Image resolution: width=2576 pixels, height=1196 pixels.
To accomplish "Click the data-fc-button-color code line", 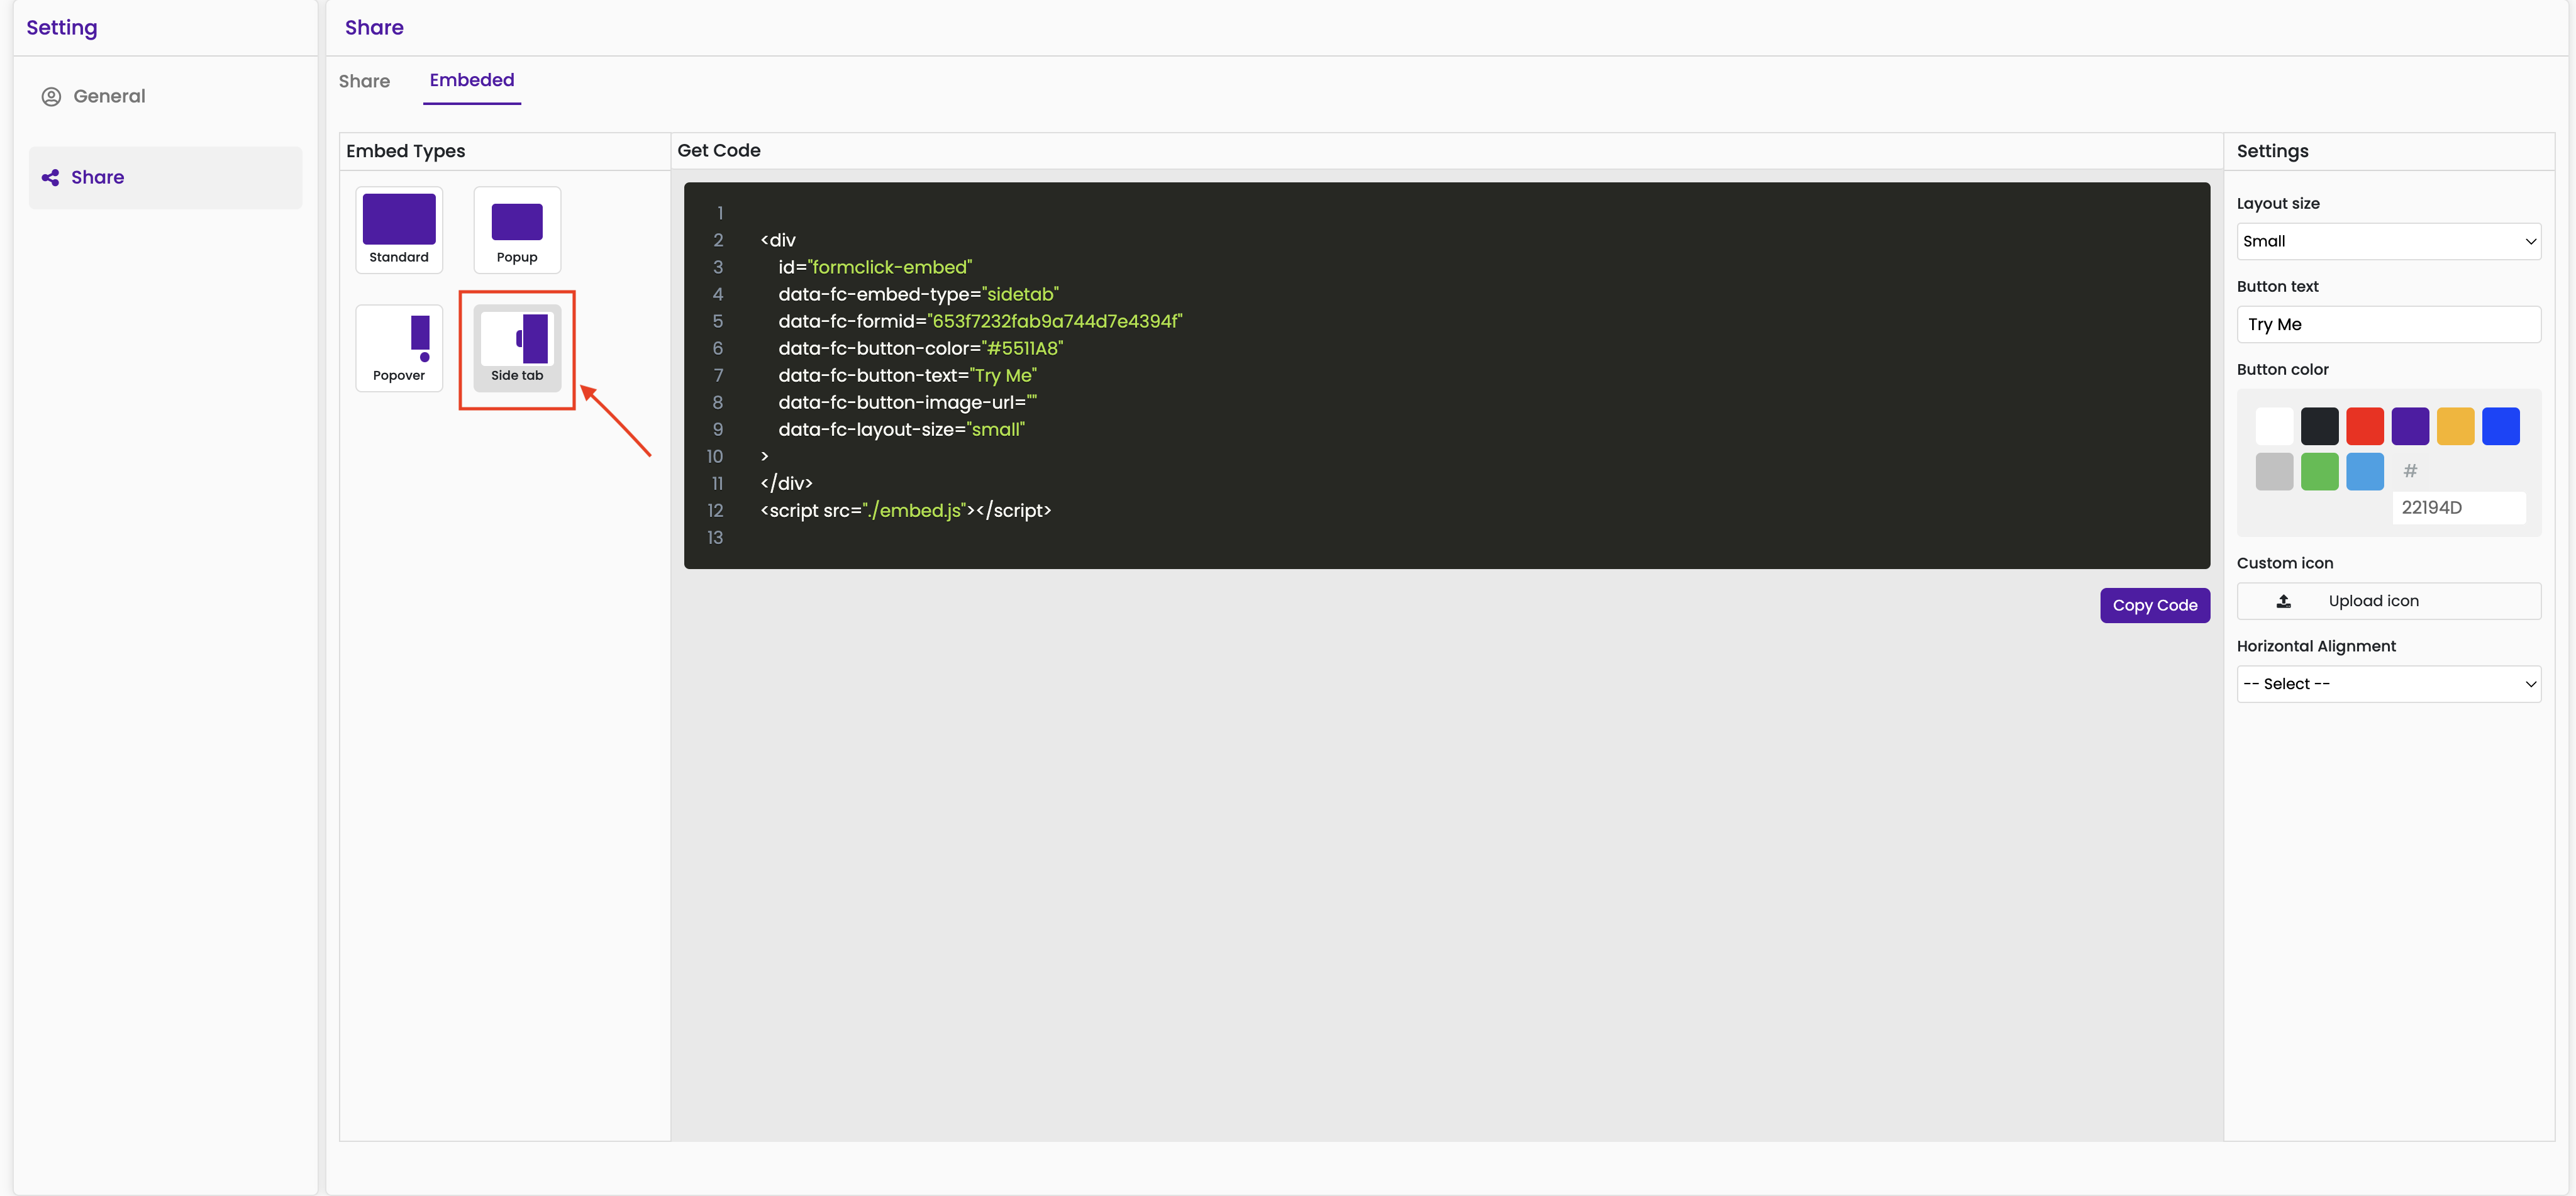I will [x=920, y=348].
